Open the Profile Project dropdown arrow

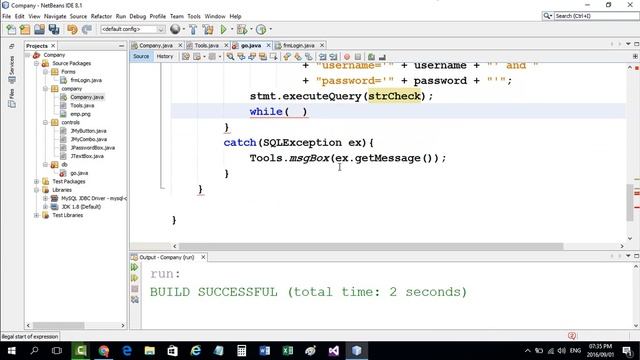tap(270, 29)
